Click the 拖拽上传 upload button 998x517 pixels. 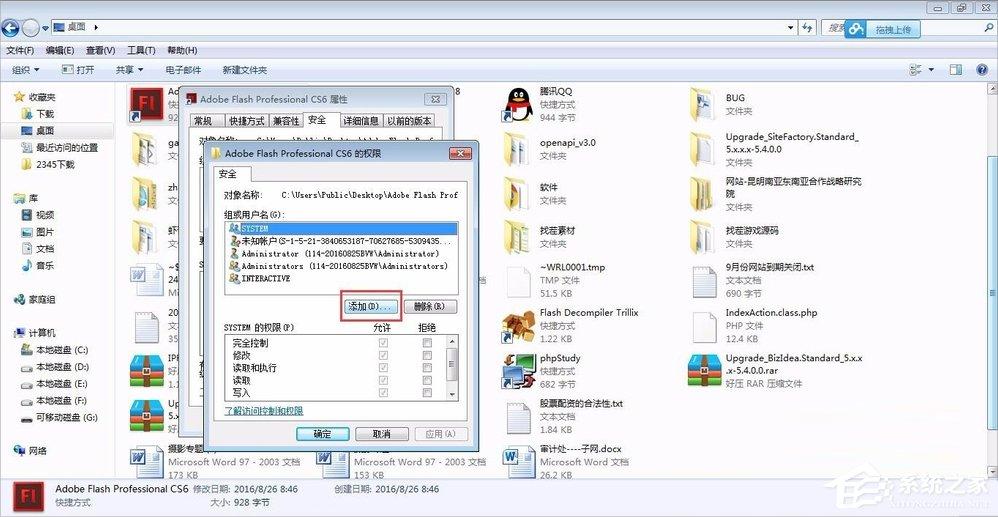tap(883, 29)
